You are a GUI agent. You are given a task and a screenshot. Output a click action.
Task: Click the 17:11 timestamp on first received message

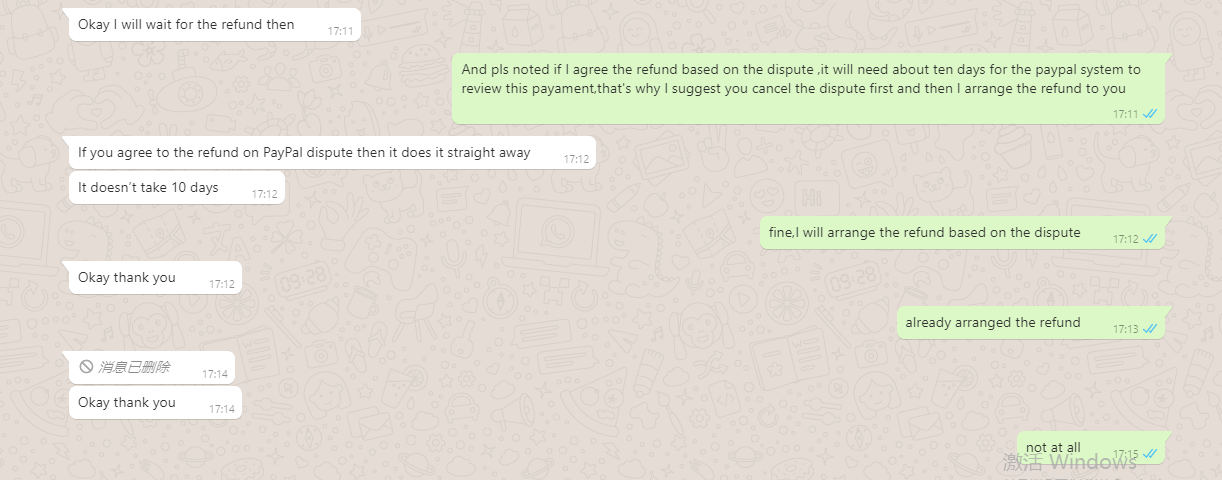pyautogui.click(x=340, y=31)
